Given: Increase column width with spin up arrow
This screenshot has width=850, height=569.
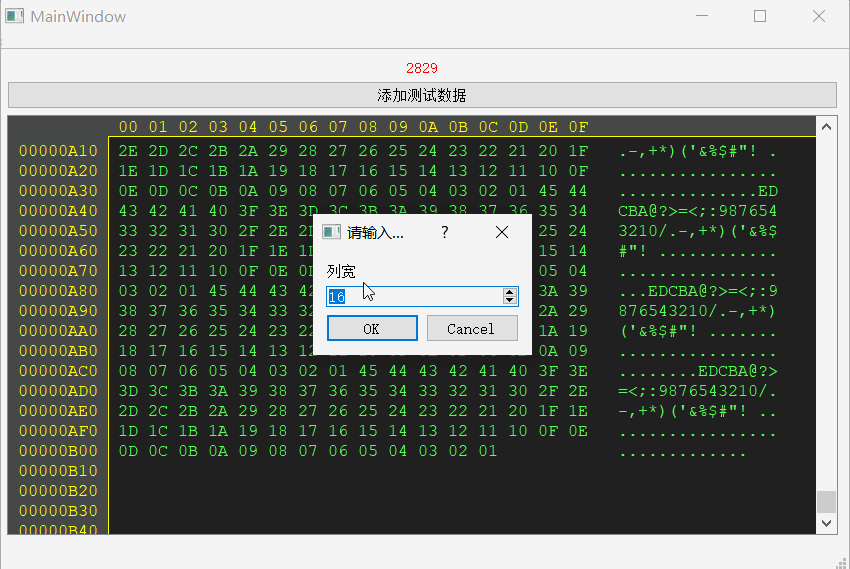Looking at the screenshot, I should pyautogui.click(x=509, y=292).
